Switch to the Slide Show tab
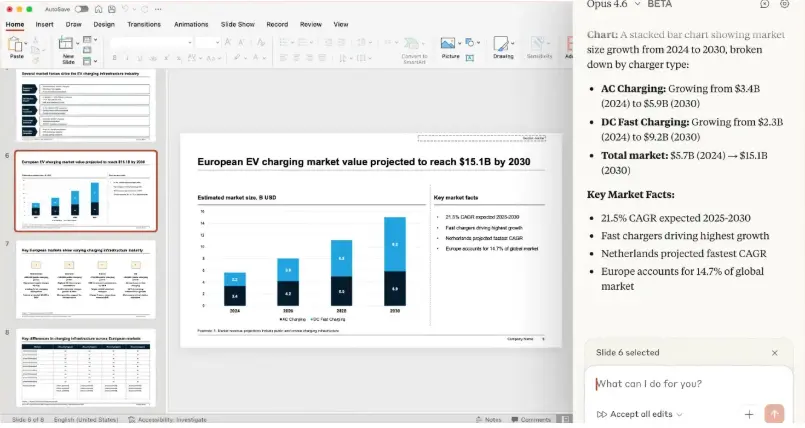Image resolution: width=805 pixels, height=428 pixels. pos(238,24)
